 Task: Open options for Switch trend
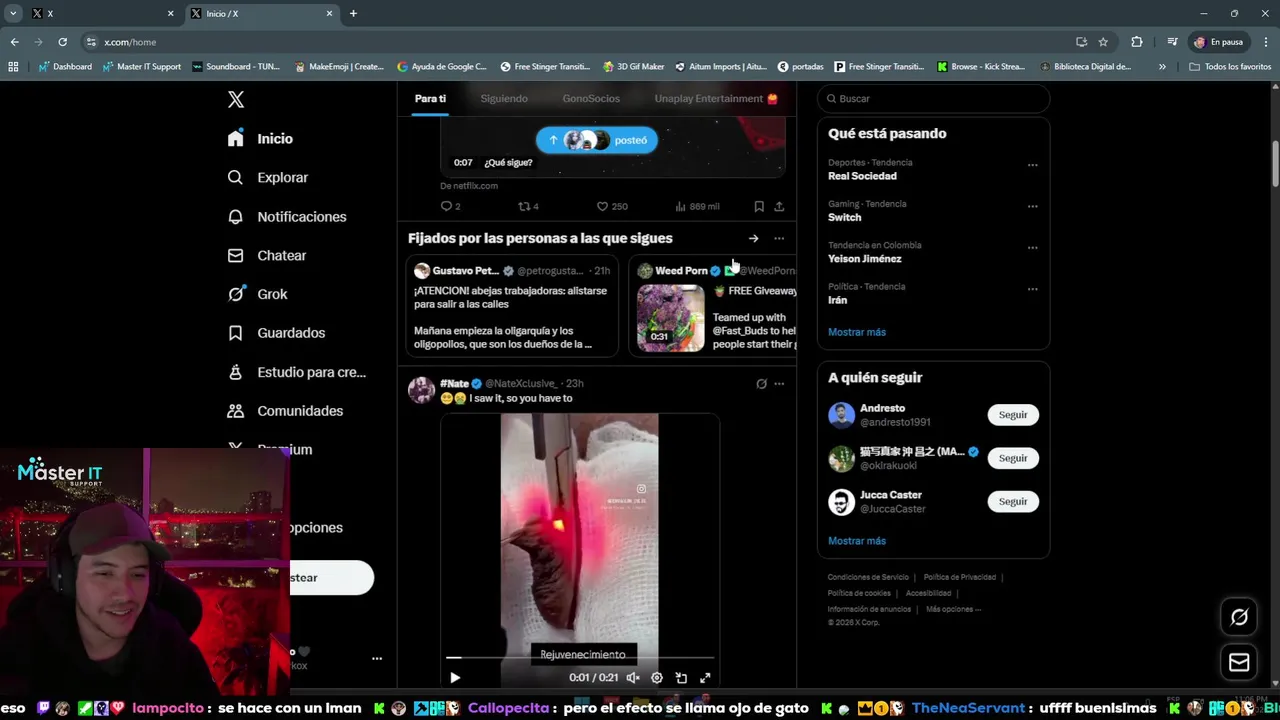pos(1033,206)
